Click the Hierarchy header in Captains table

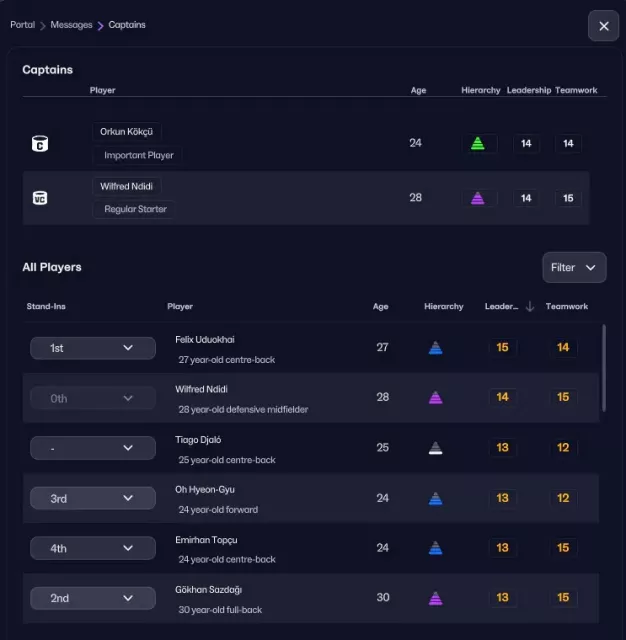(481, 90)
